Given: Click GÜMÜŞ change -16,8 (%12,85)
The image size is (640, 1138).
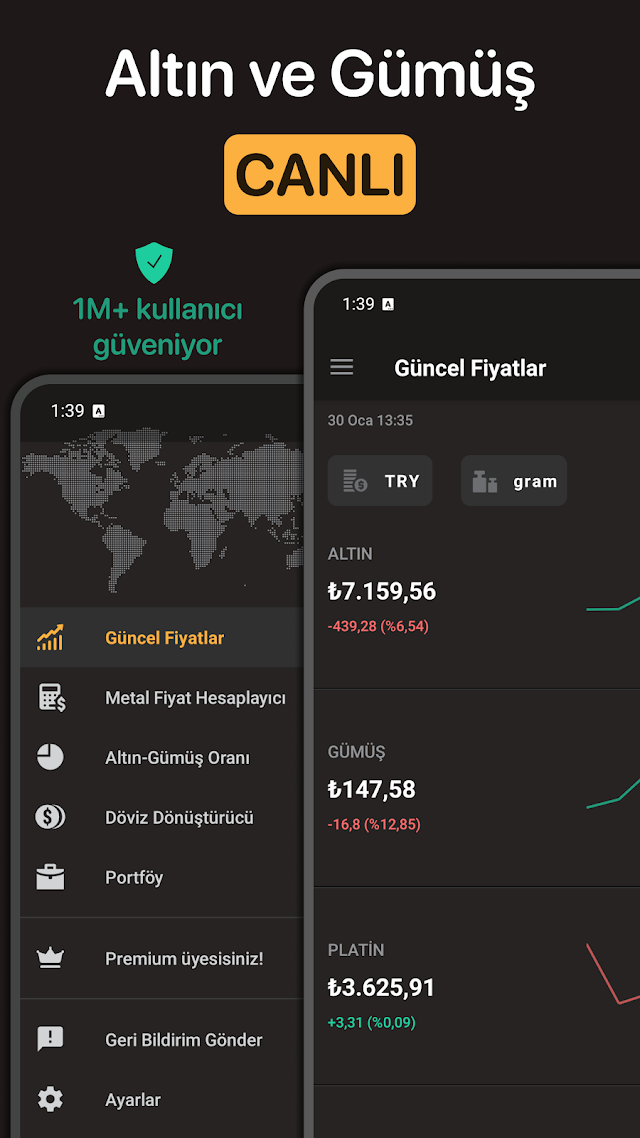Looking at the screenshot, I should 374,824.
